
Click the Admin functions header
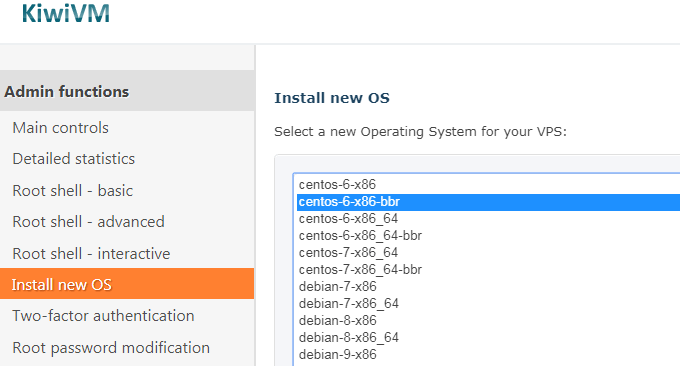click(x=127, y=91)
